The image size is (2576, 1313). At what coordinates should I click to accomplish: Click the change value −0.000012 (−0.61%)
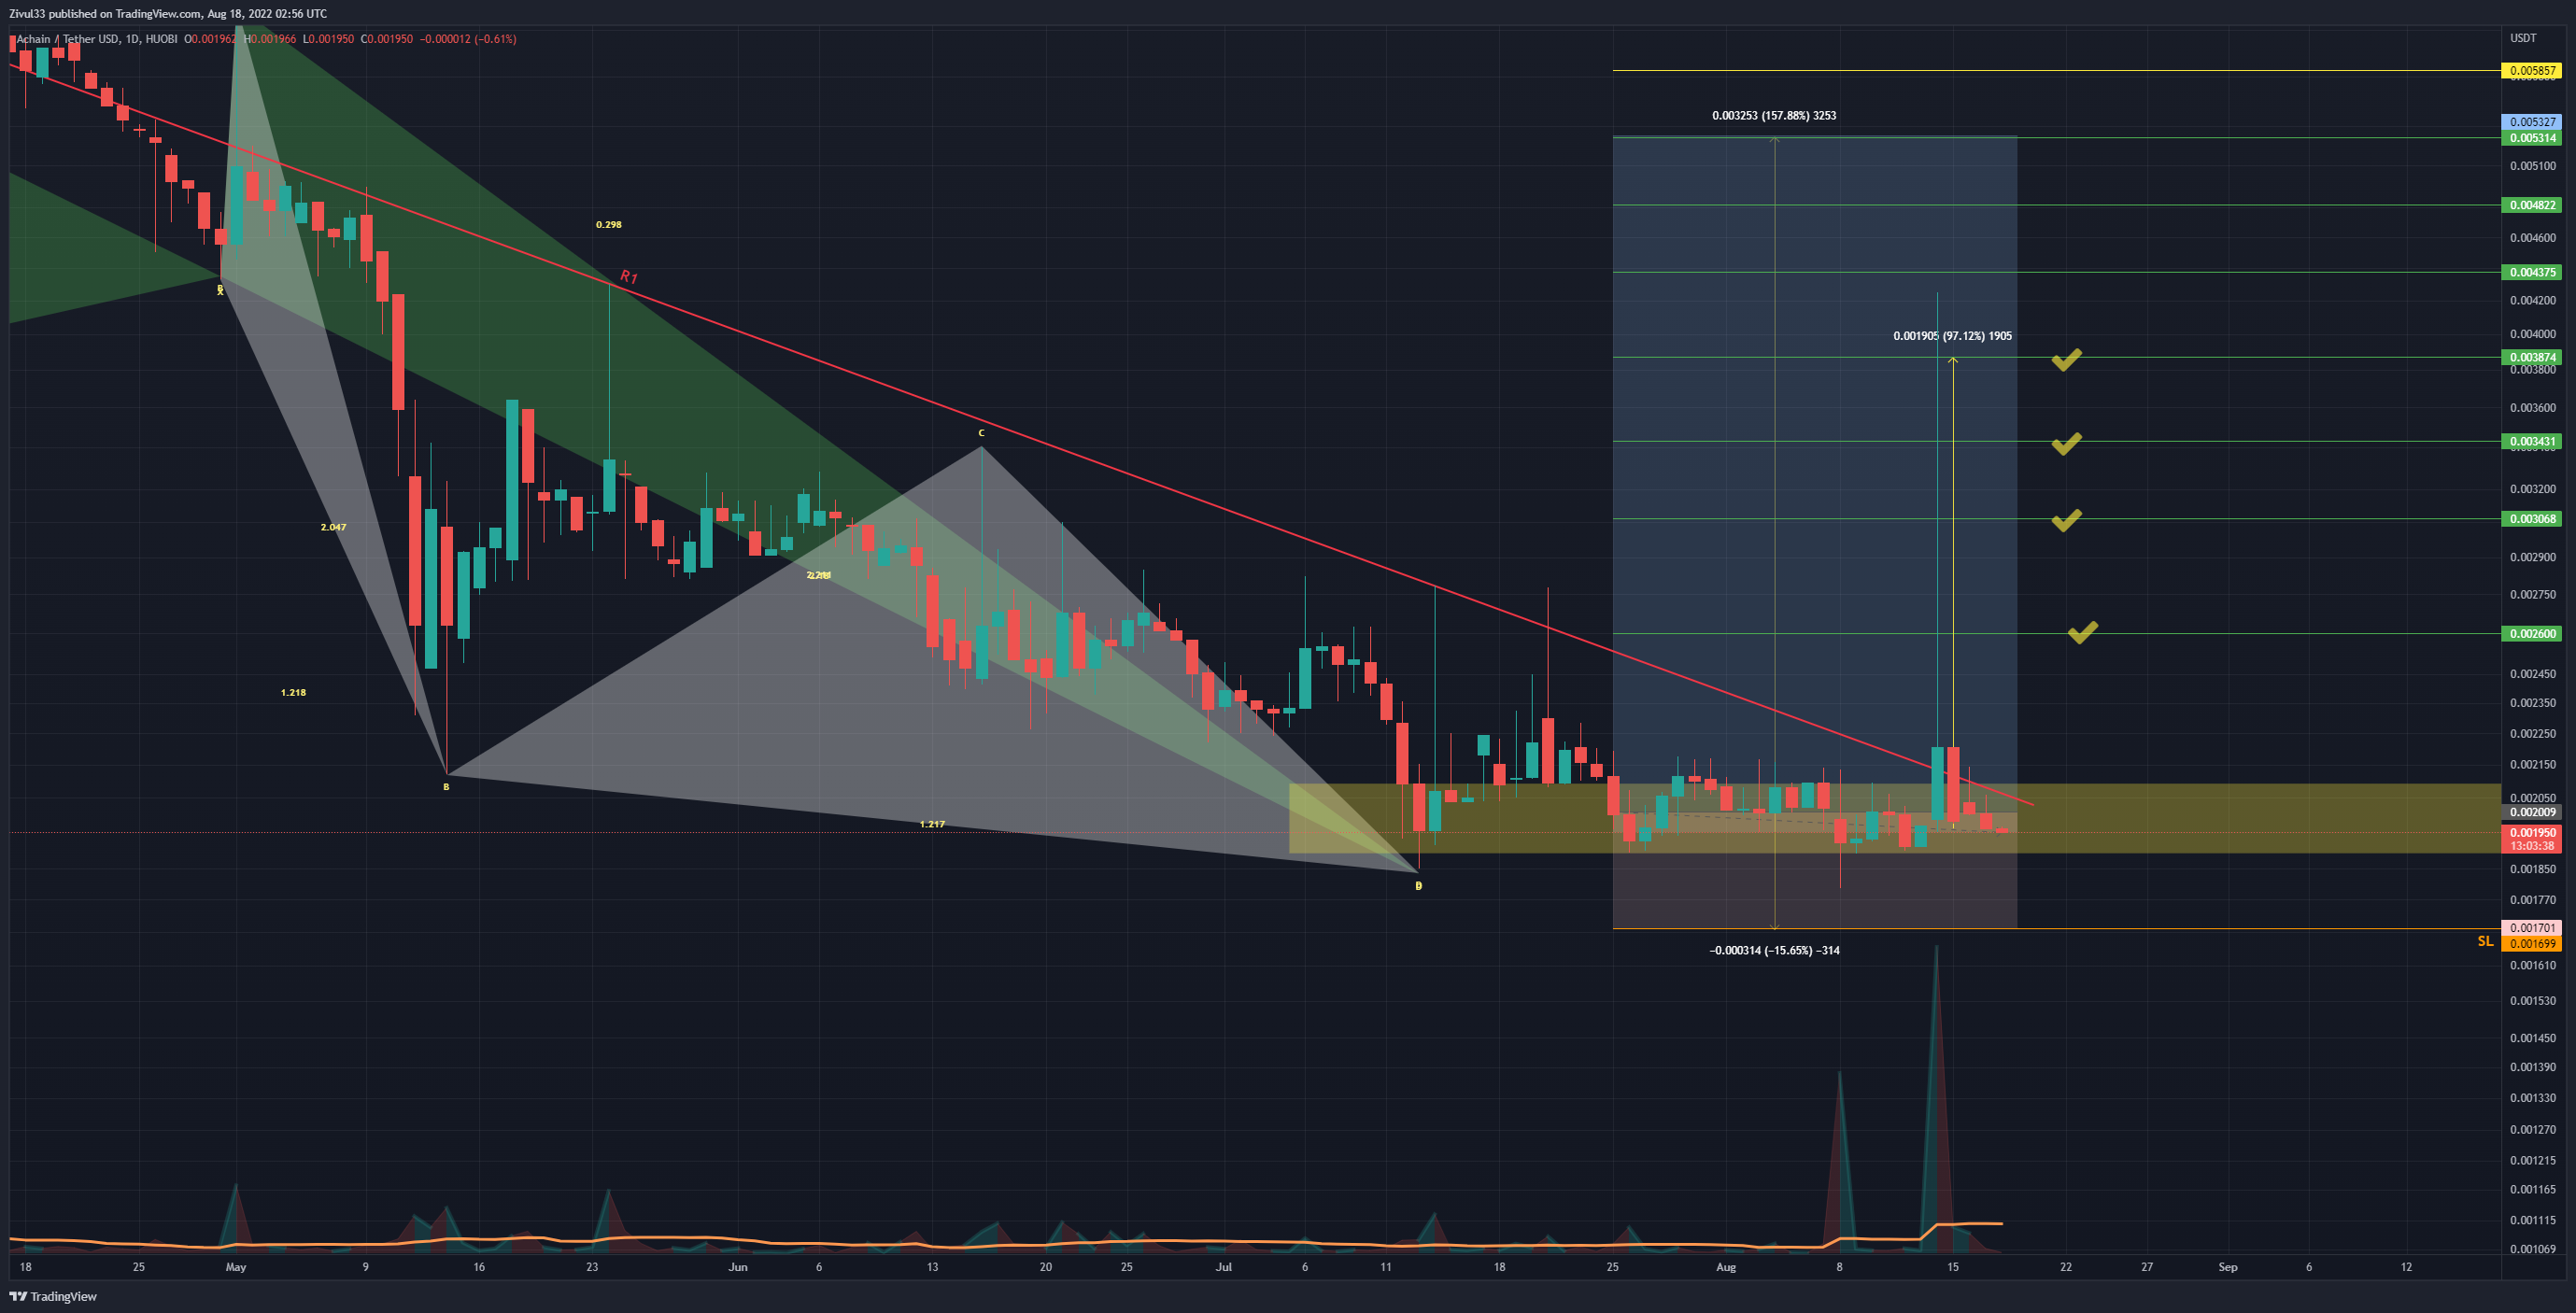point(468,39)
